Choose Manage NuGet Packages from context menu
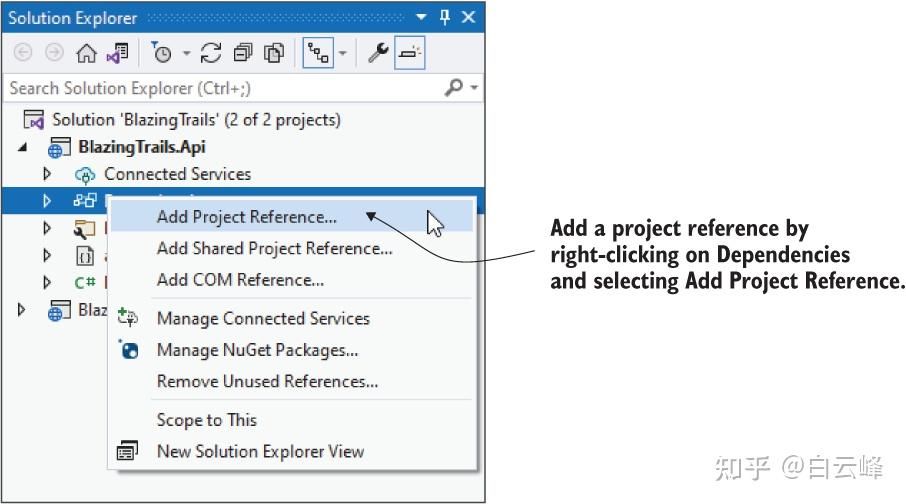 click(x=257, y=350)
